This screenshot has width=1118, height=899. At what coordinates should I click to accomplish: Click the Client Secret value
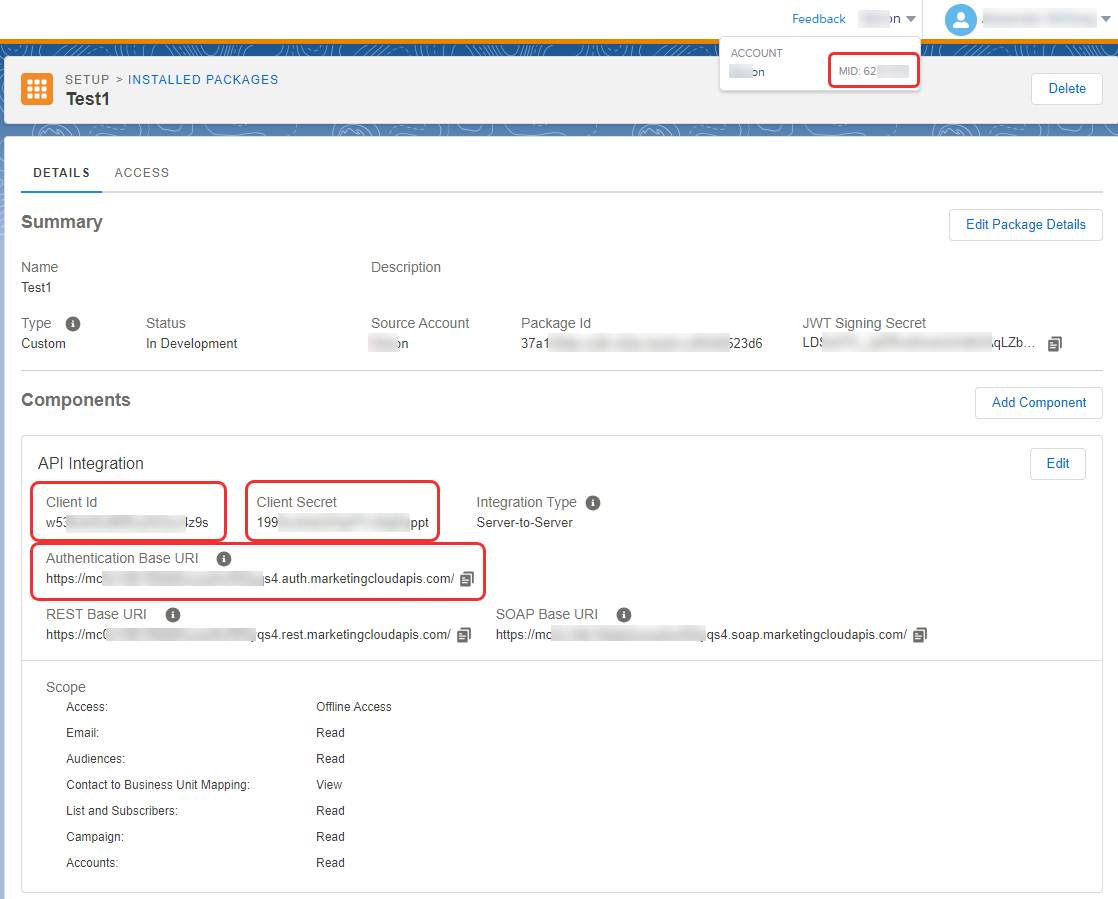coord(342,523)
